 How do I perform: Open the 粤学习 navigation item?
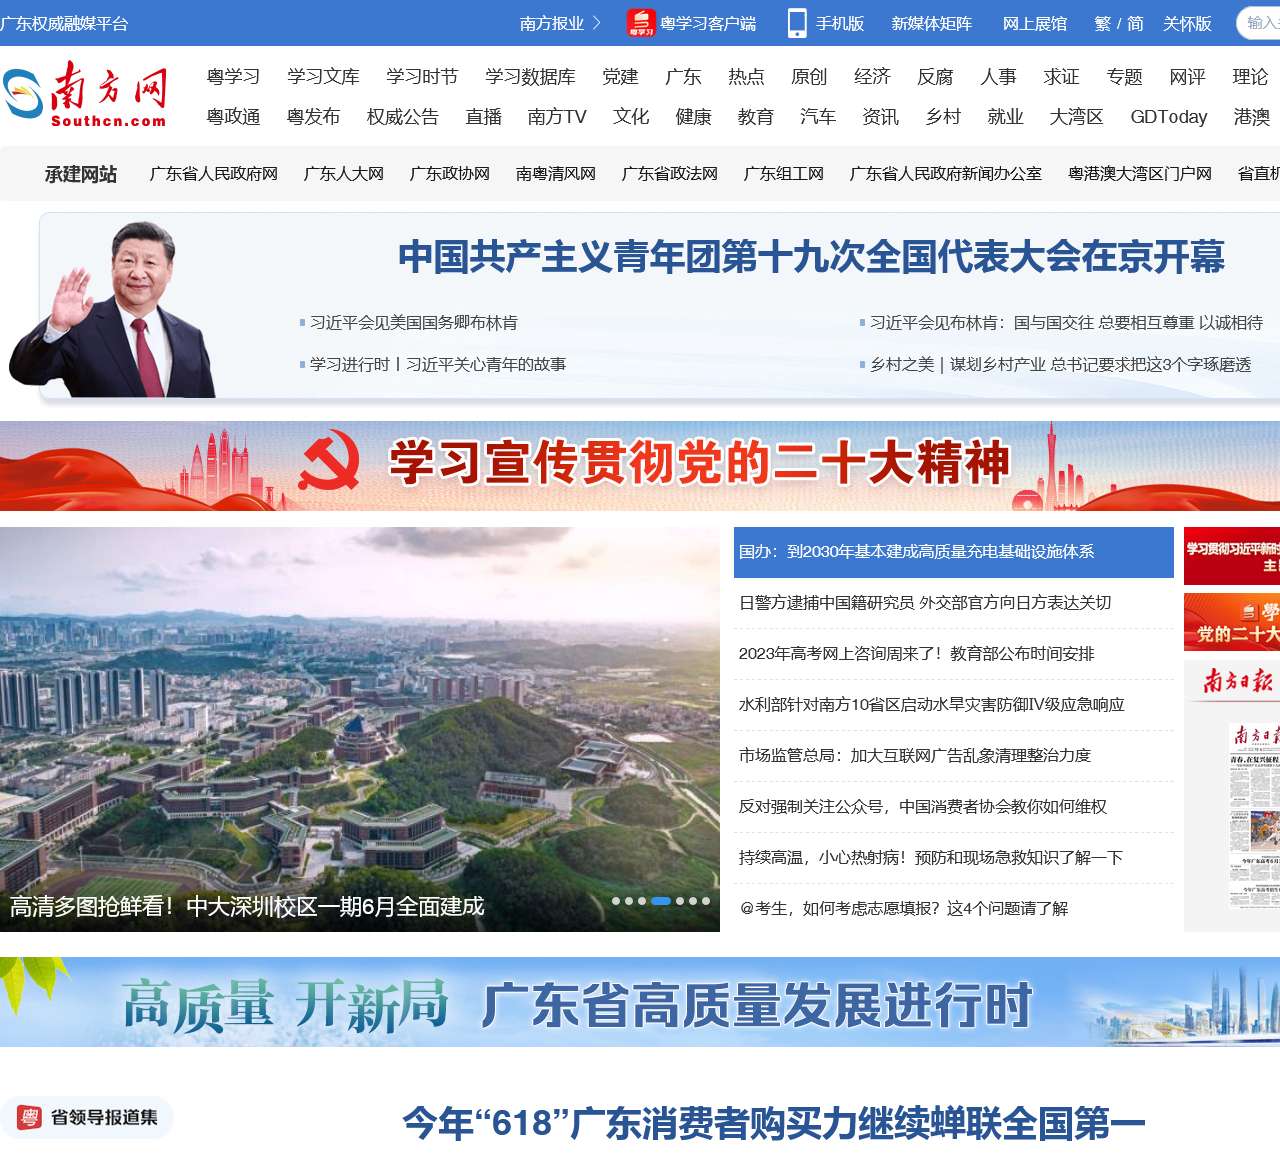pos(233,77)
